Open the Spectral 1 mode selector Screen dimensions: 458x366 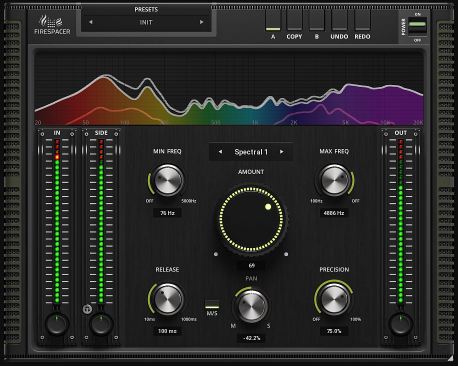[251, 152]
